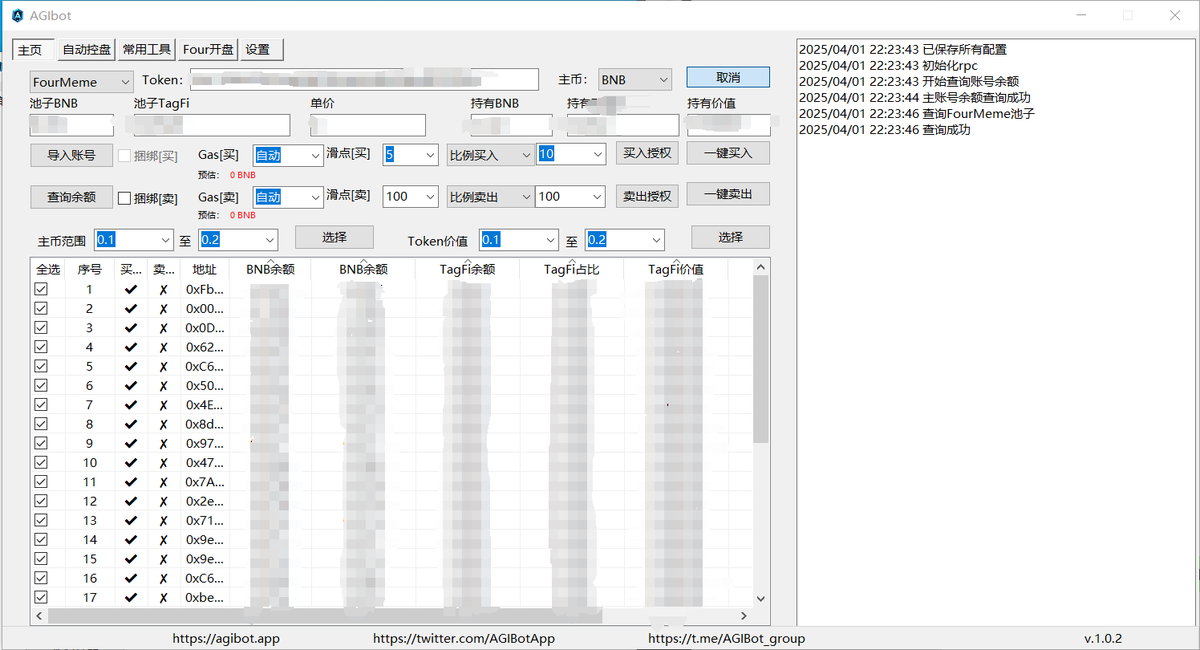The height and width of the screenshot is (650, 1200).
Task: Click the buy checkmark icon in row 1
Action: click(131, 290)
